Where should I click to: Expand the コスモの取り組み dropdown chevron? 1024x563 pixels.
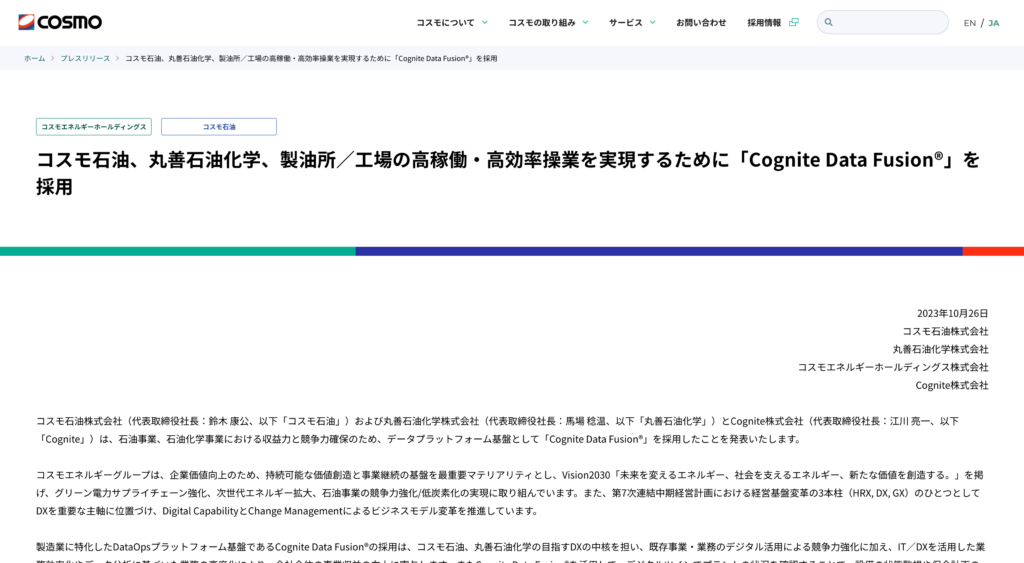point(585,22)
